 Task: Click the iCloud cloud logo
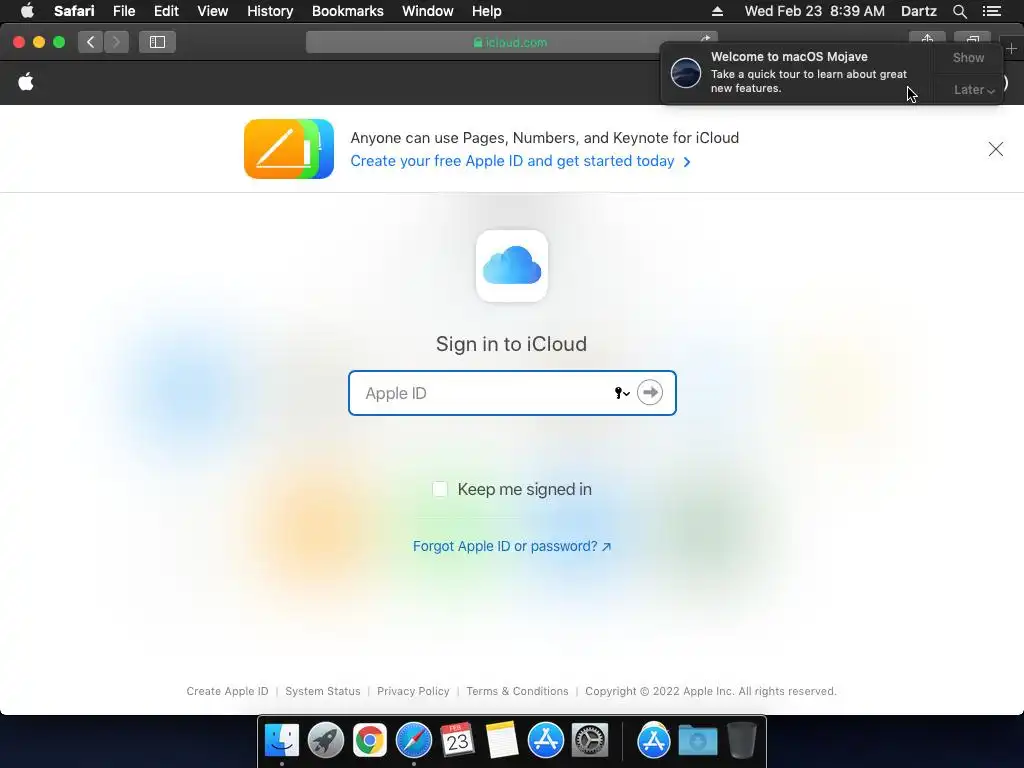tap(512, 266)
